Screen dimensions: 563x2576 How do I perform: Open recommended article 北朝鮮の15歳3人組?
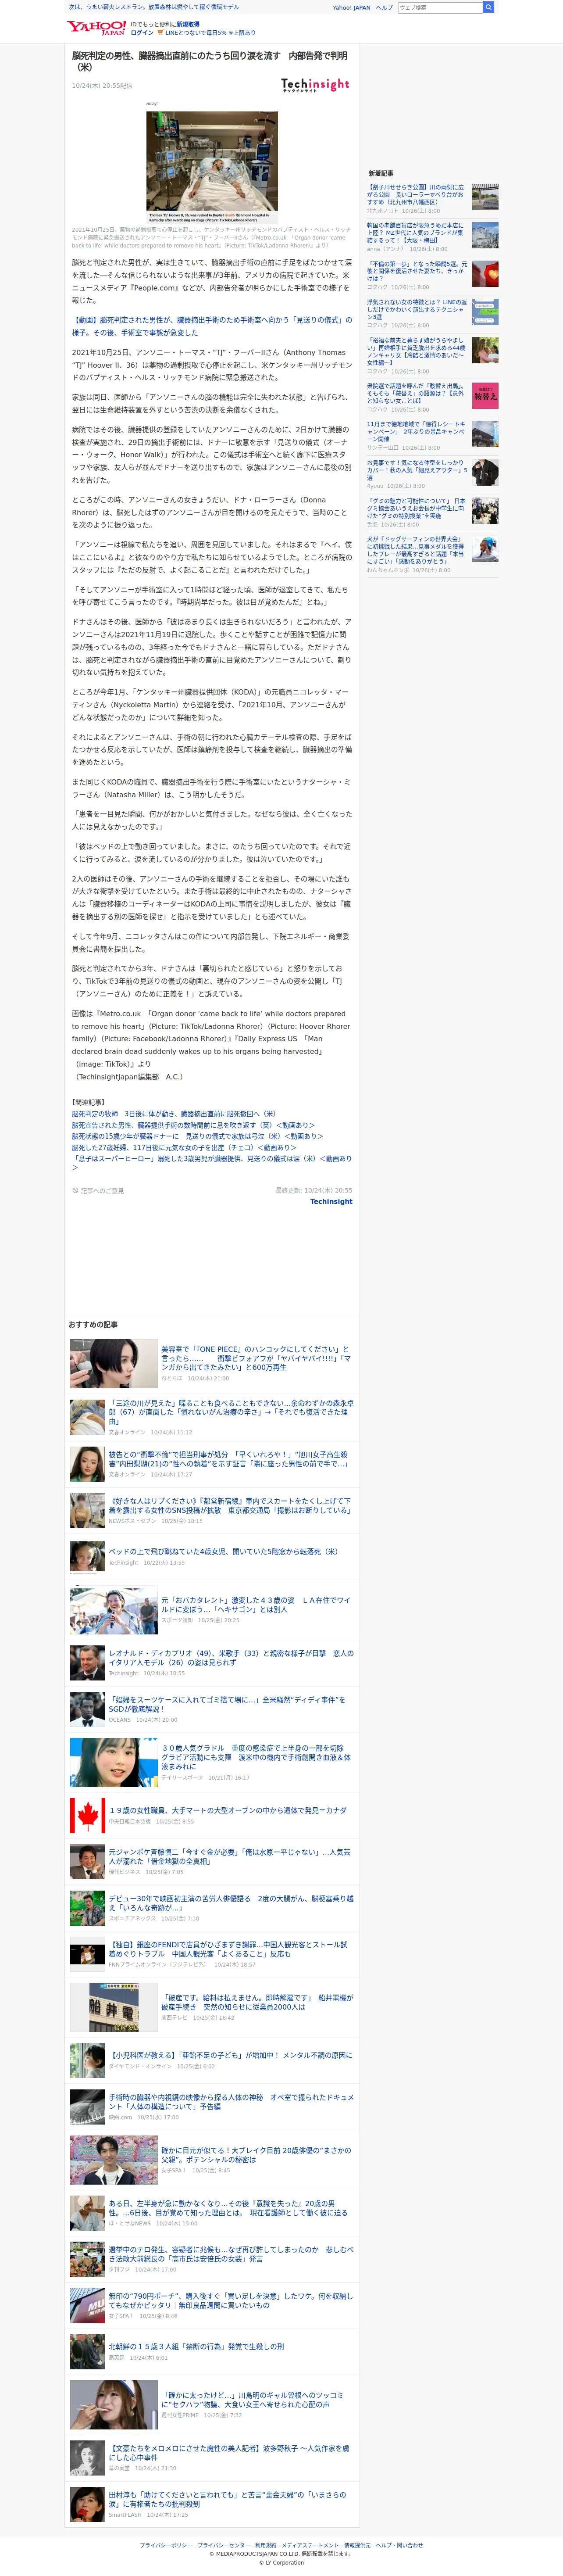coord(196,2347)
